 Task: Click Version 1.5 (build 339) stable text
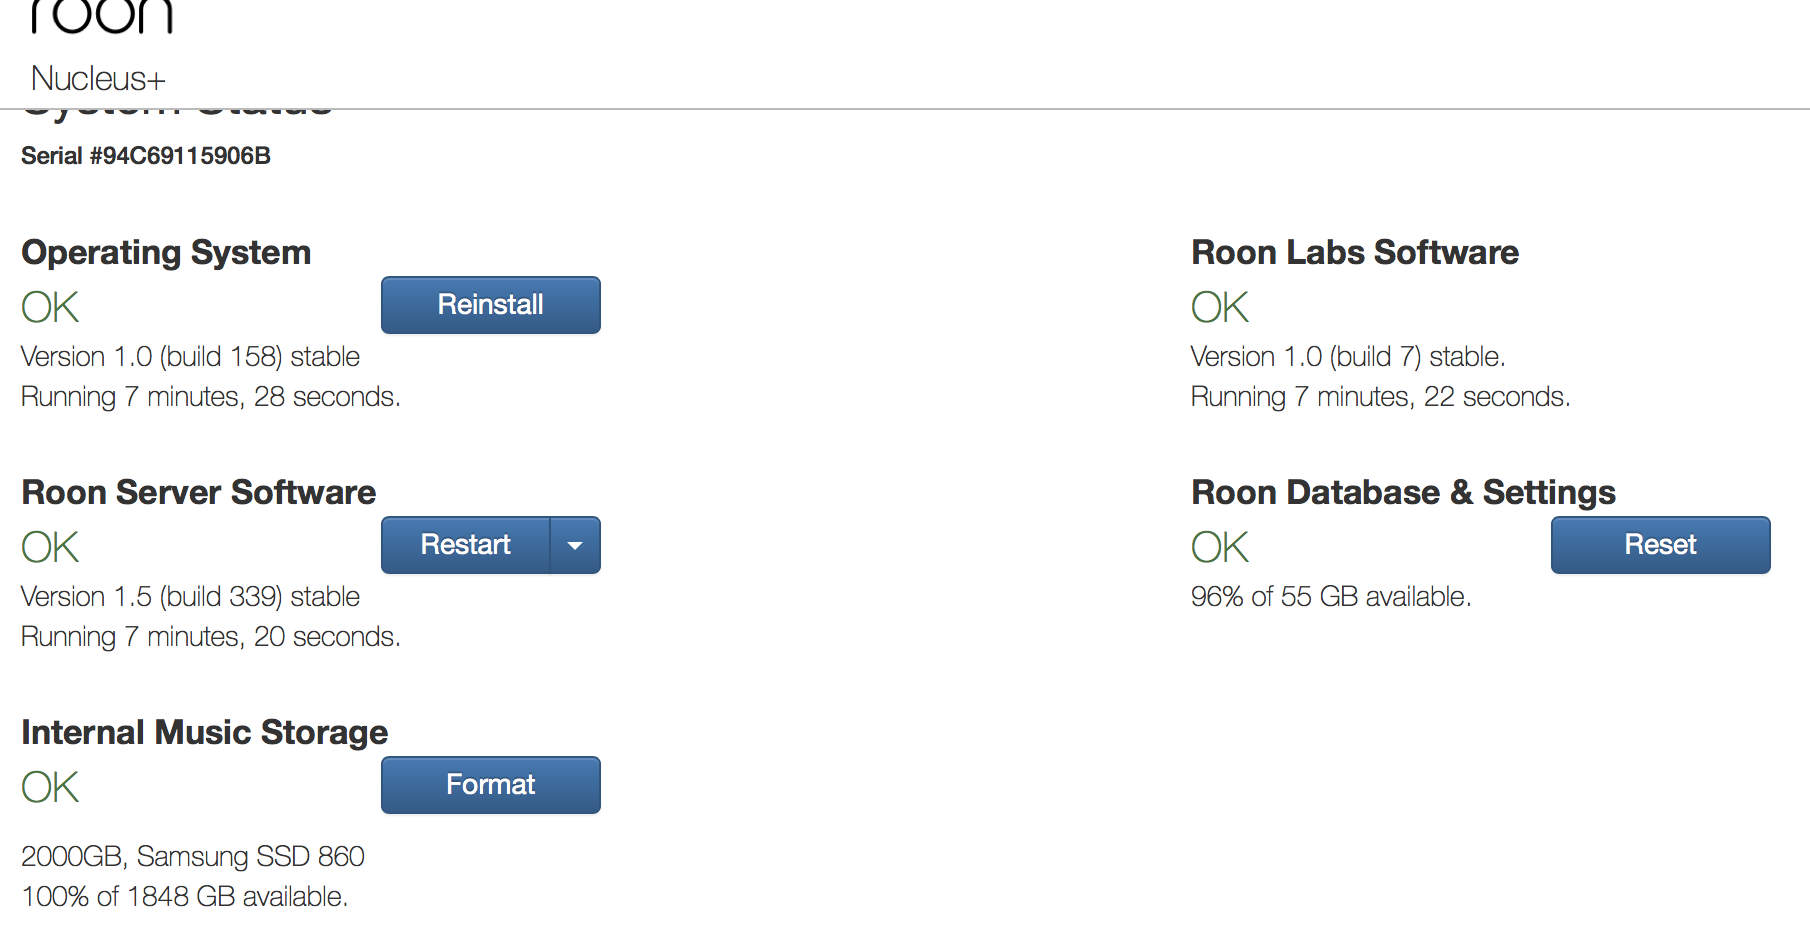click(190, 597)
